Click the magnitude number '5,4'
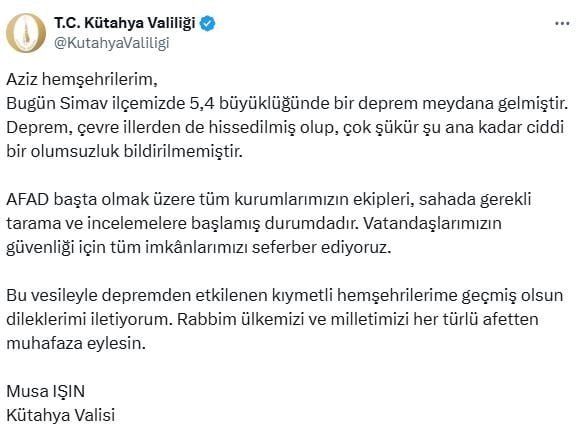 202,104
